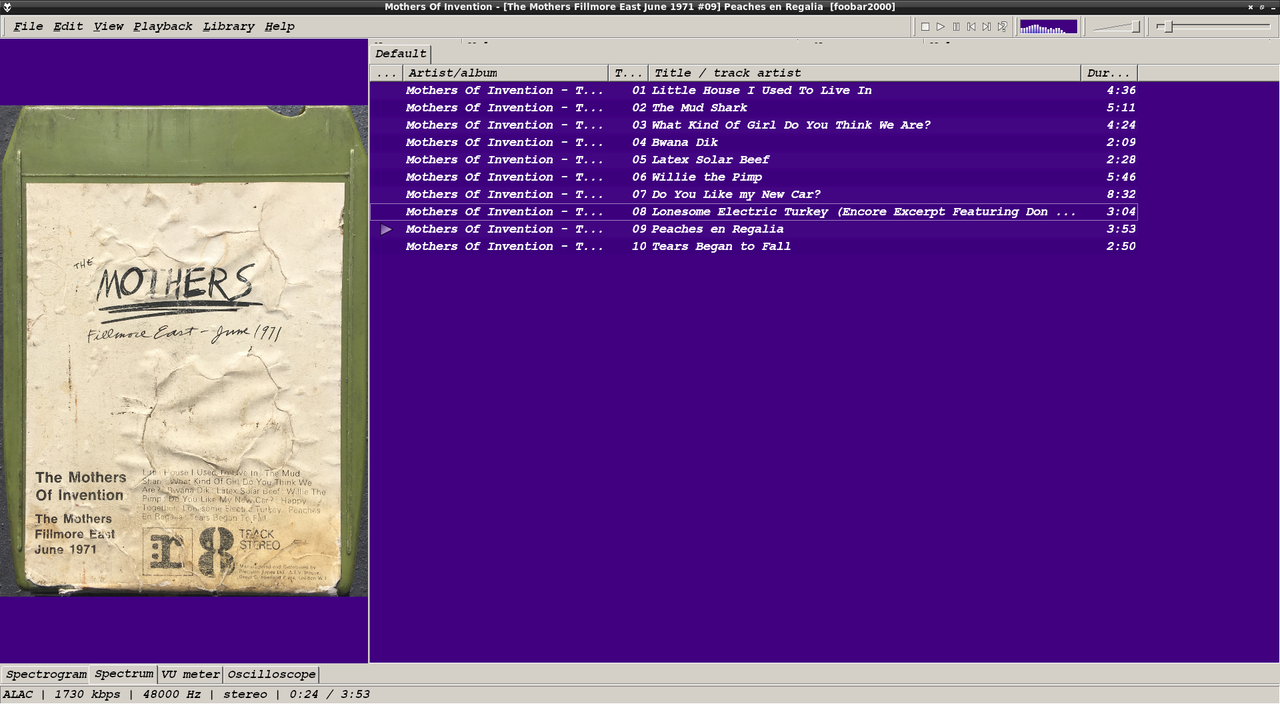This screenshot has width=1280, height=704.
Task: Click duration 5:46 of Willie the Pimp
Action: [1121, 177]
